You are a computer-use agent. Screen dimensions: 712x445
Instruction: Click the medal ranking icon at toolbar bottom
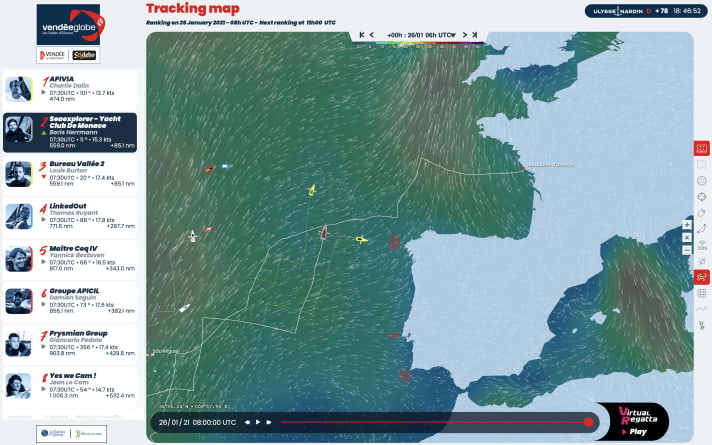[x=702, y=325]
